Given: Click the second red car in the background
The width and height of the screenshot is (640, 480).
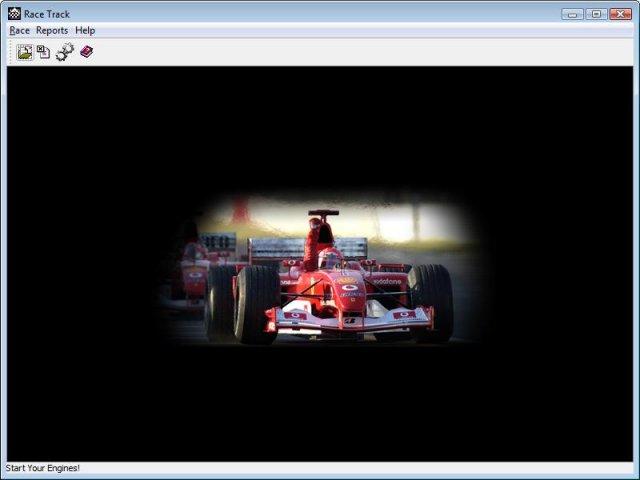Looking at the screenshot, I should coord(193,270).
